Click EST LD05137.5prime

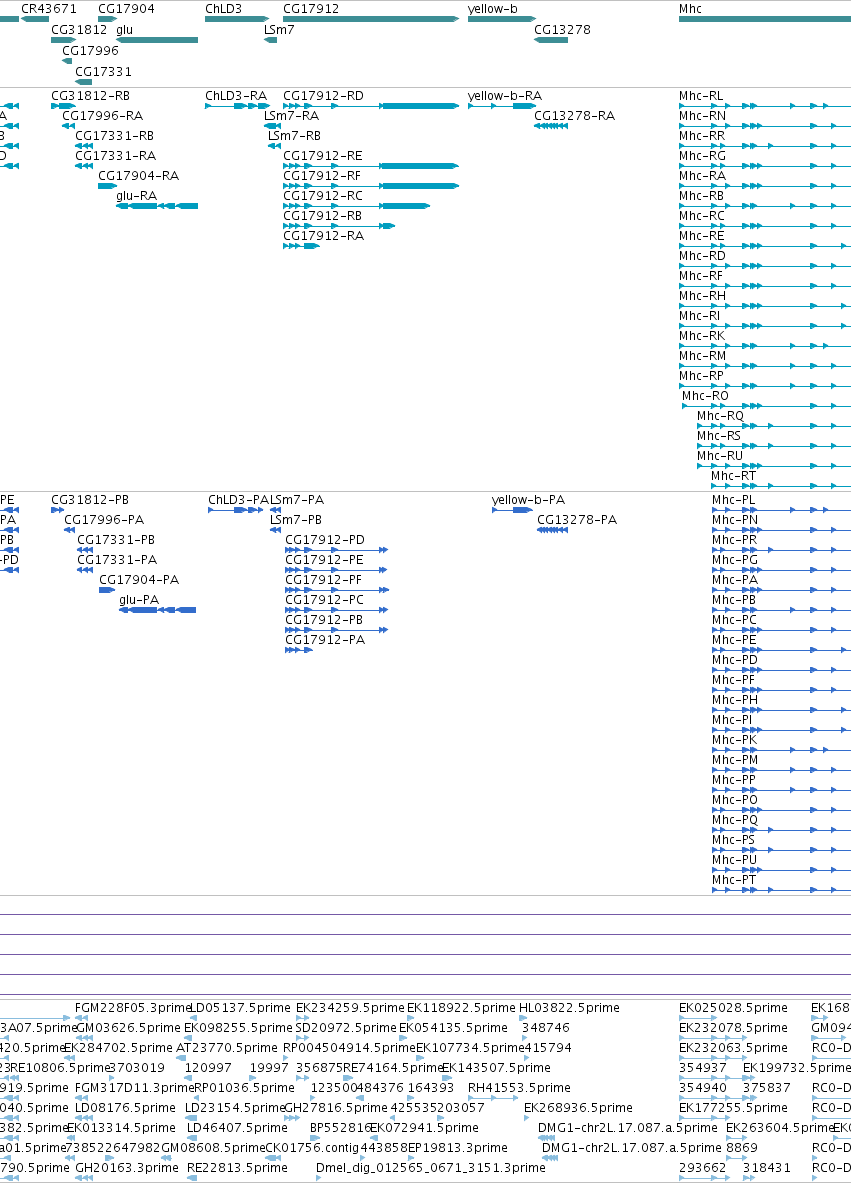tap(240, 1008)
